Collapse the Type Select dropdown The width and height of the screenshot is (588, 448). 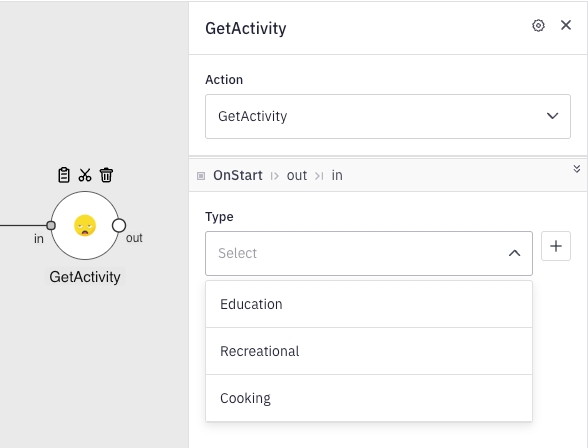[369, 253]
